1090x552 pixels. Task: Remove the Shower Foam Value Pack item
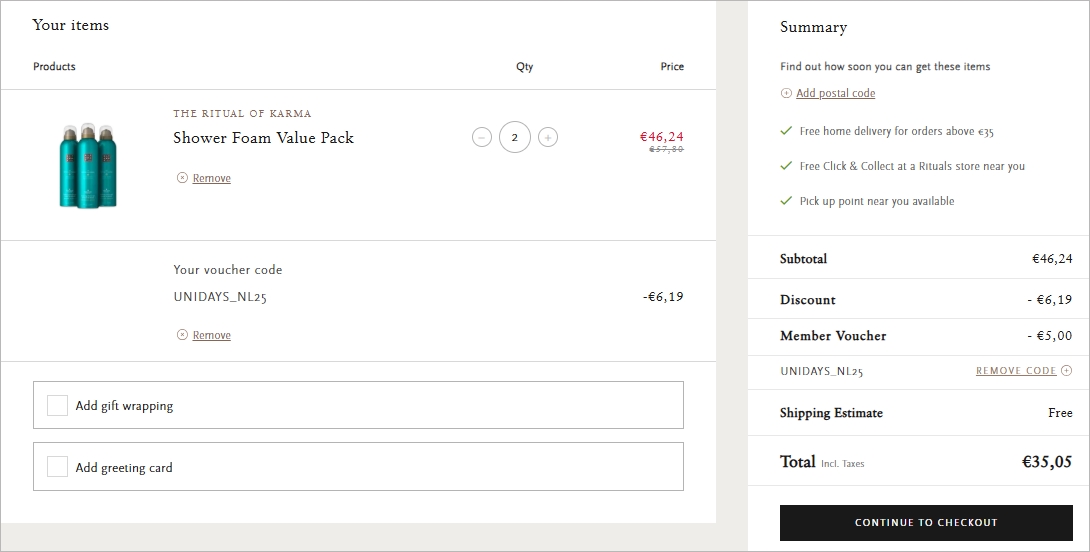211,178
